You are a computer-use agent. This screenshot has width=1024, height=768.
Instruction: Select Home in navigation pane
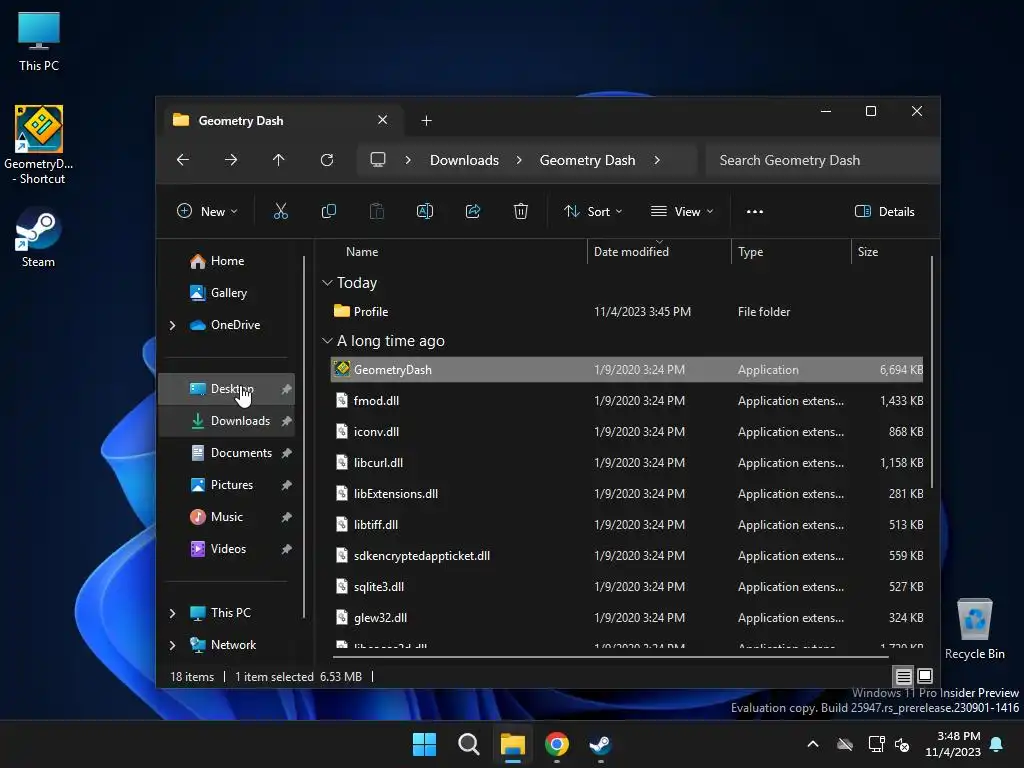click(x=227, y=261)
